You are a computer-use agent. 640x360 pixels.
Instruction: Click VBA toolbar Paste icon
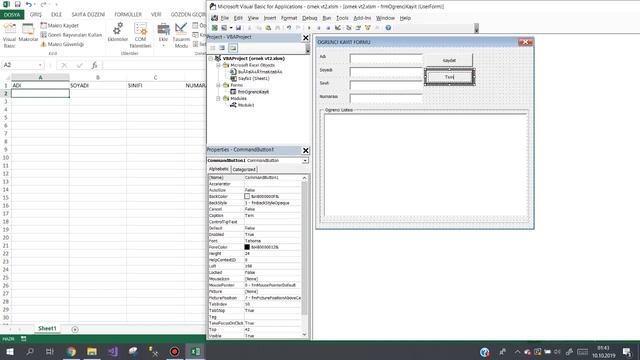click(x=268, y=28)
